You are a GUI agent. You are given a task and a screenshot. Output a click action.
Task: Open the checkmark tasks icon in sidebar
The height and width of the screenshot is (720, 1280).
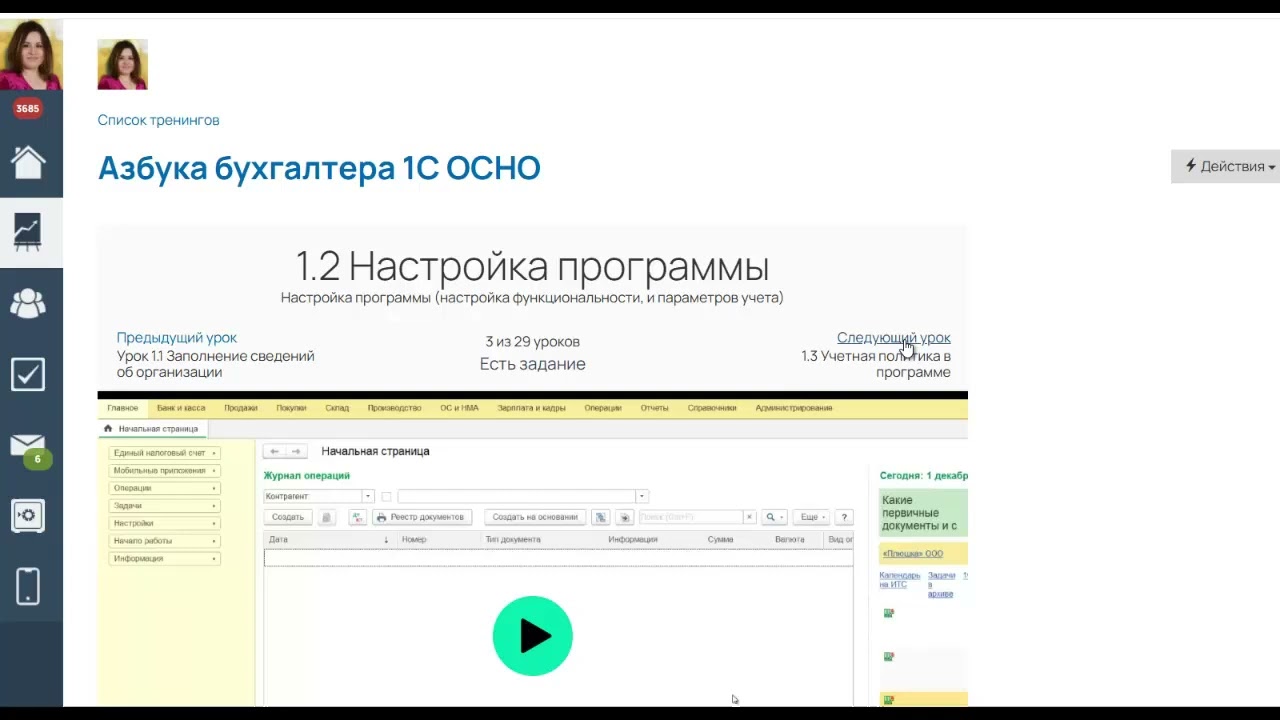28,374
